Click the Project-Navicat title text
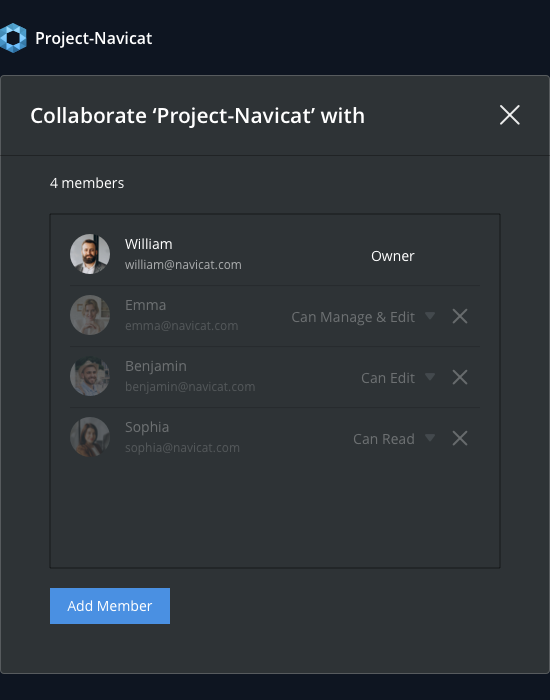This screenshot has height=700, width=550. click(x=94, y=38)
